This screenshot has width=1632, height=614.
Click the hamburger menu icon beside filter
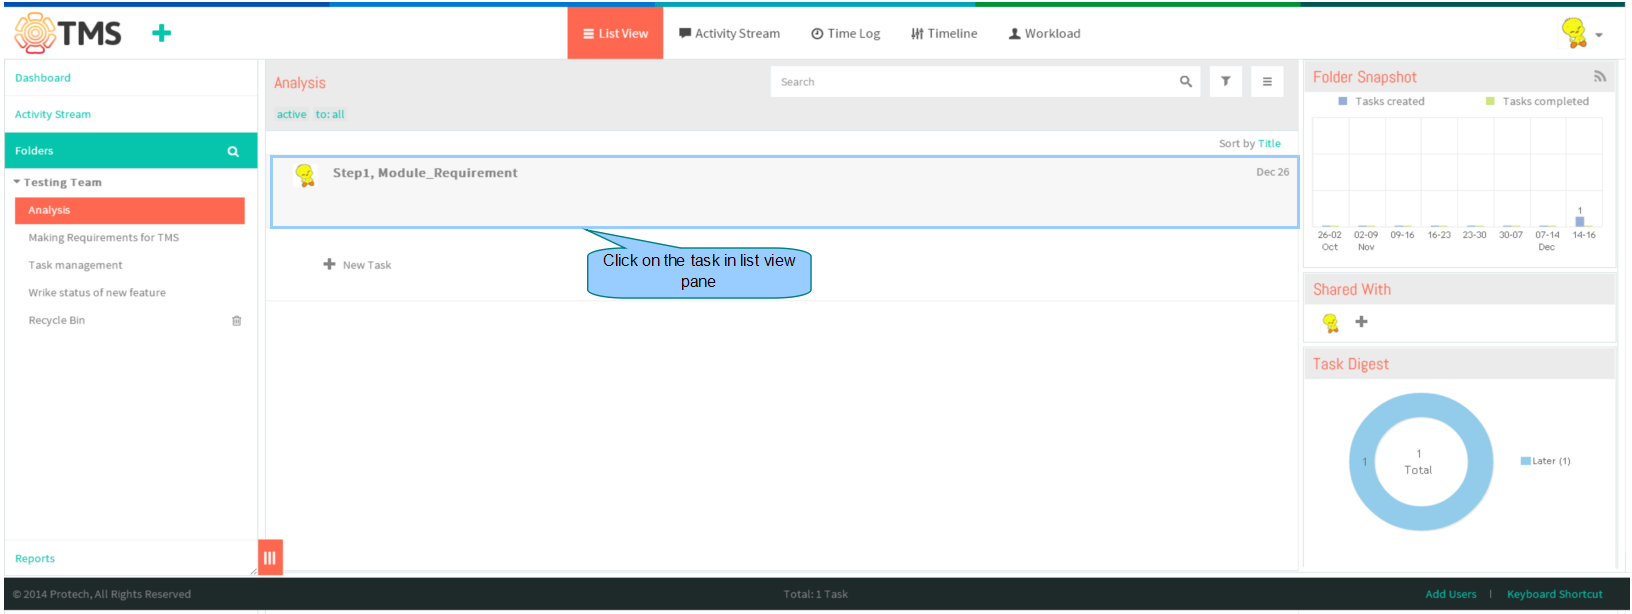coord(1267,82)
